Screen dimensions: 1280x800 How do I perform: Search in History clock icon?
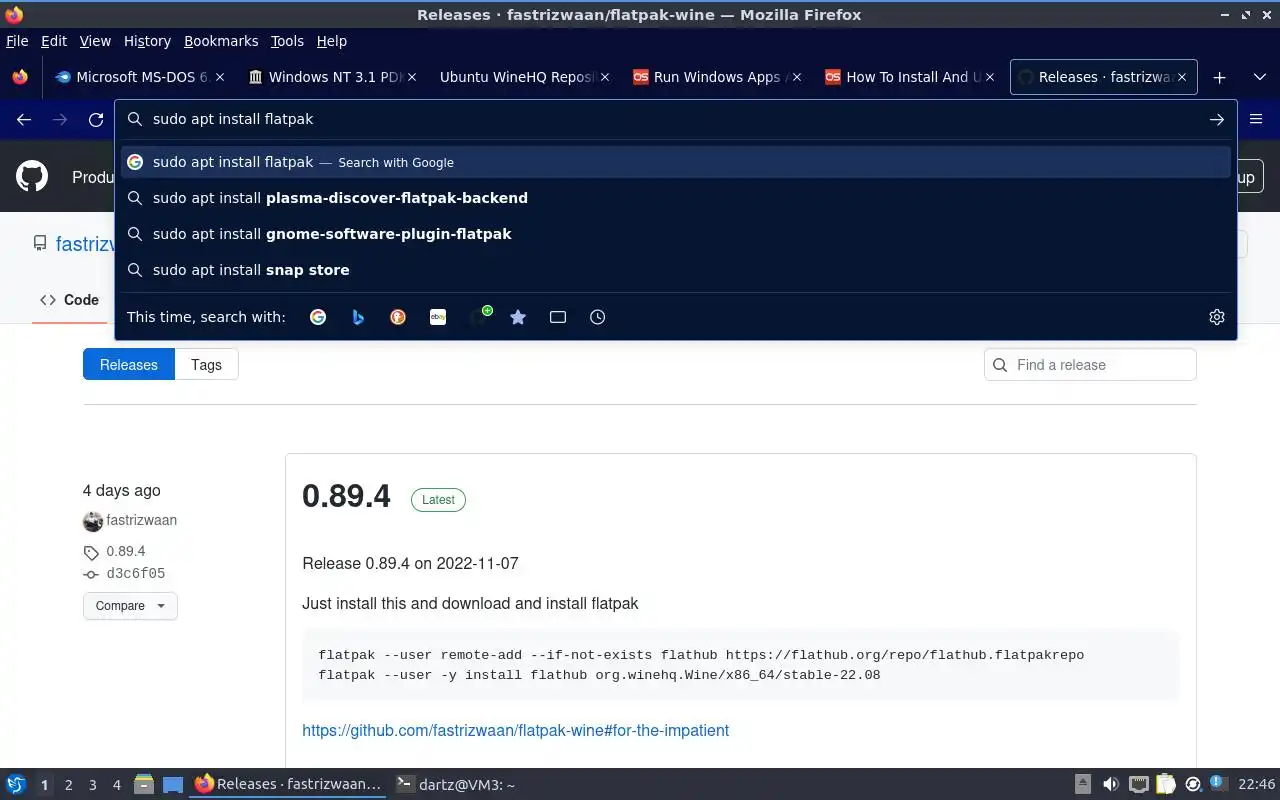click(x=598, y=317)
